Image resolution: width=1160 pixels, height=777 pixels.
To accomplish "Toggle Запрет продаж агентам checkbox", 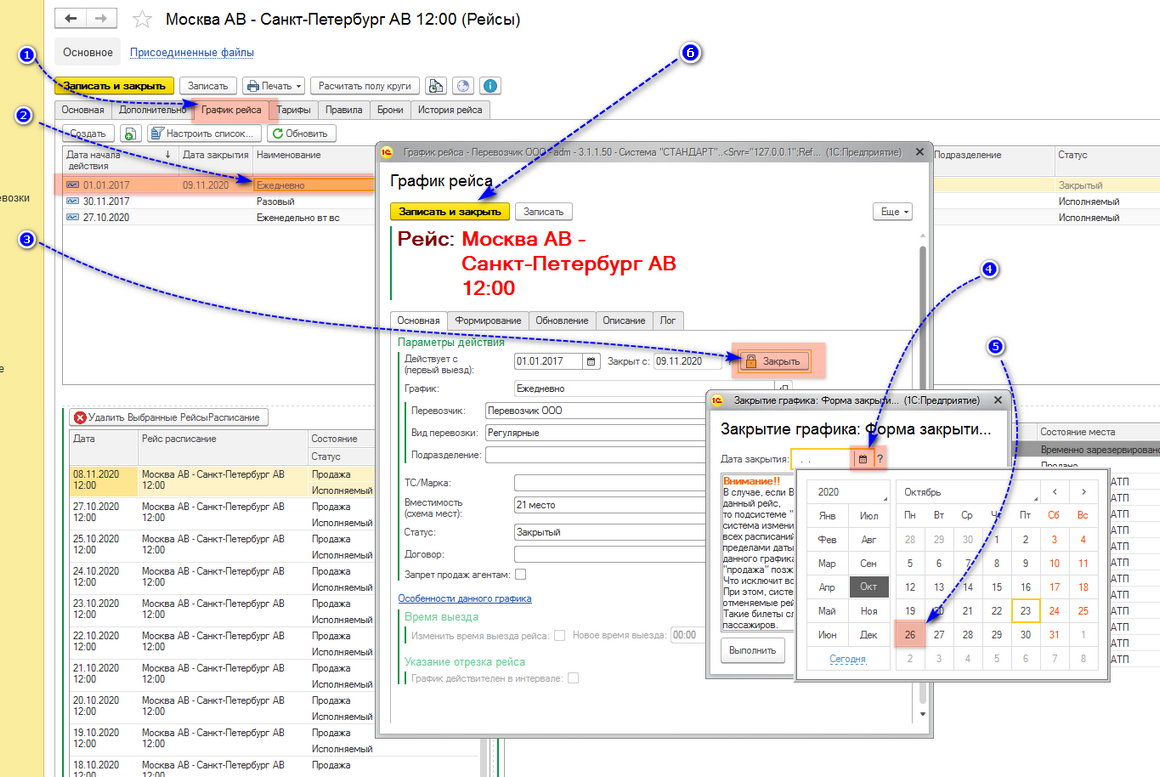I will click(x=520, y=575).
